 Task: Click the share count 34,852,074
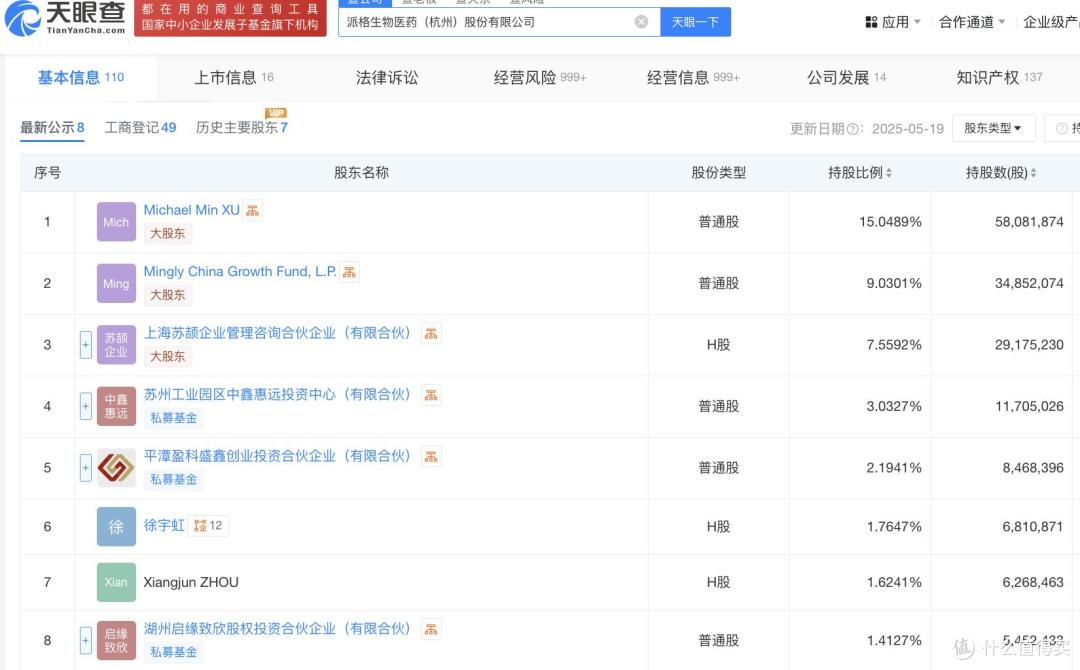[1029, 283]
